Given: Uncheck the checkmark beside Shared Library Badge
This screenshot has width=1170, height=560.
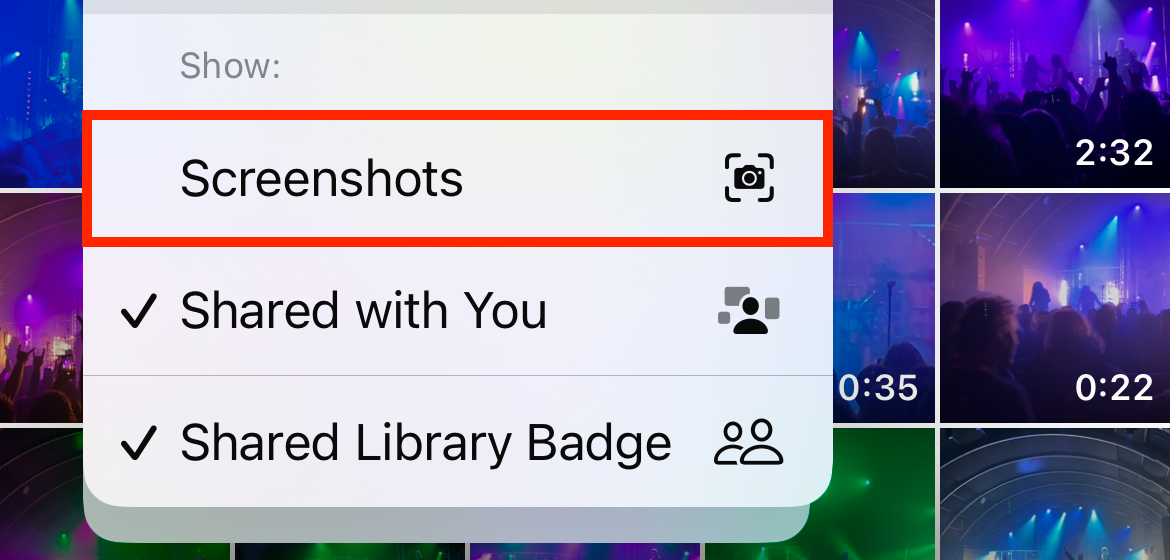Looking at the screenshot, I should point(139,444).
